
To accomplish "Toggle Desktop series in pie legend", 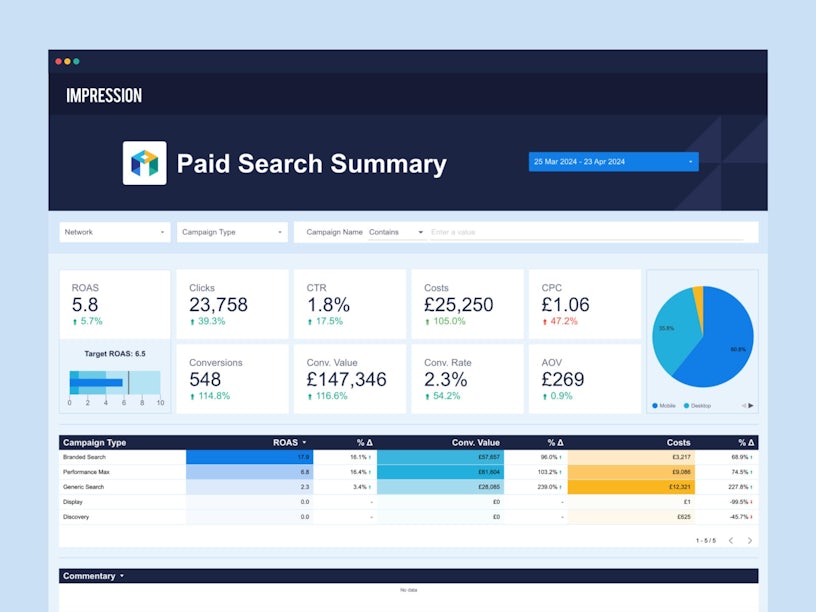I will pyautogui.click(x=696, y=405).
